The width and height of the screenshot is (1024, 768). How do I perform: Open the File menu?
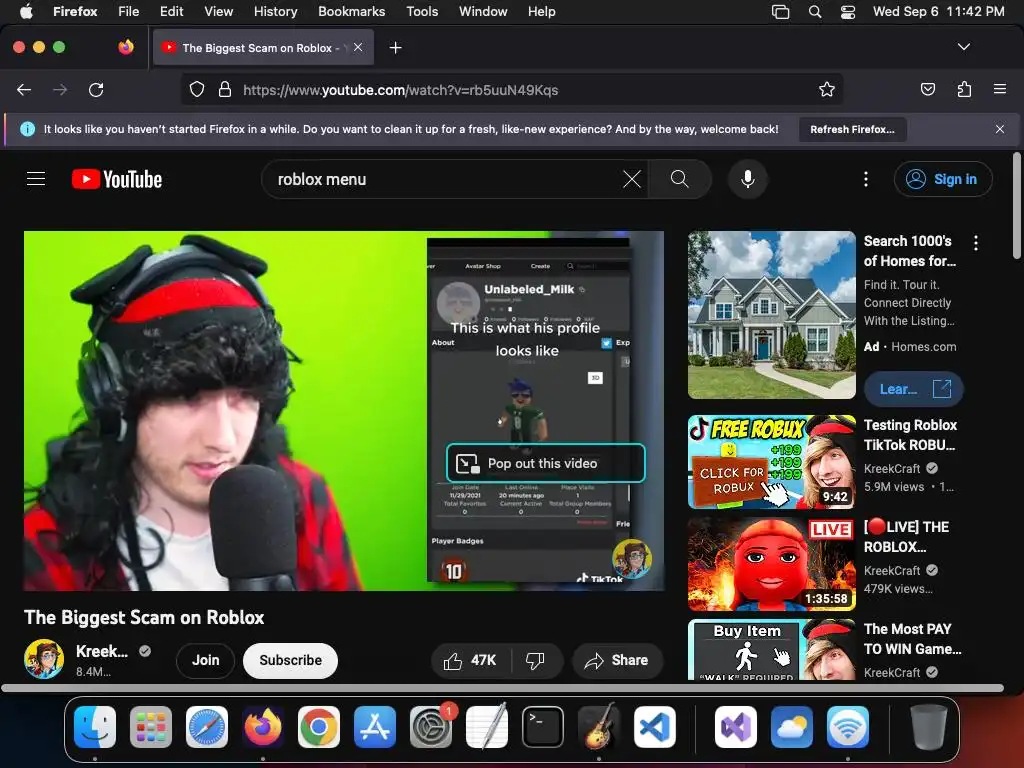[x=129, y=12]
